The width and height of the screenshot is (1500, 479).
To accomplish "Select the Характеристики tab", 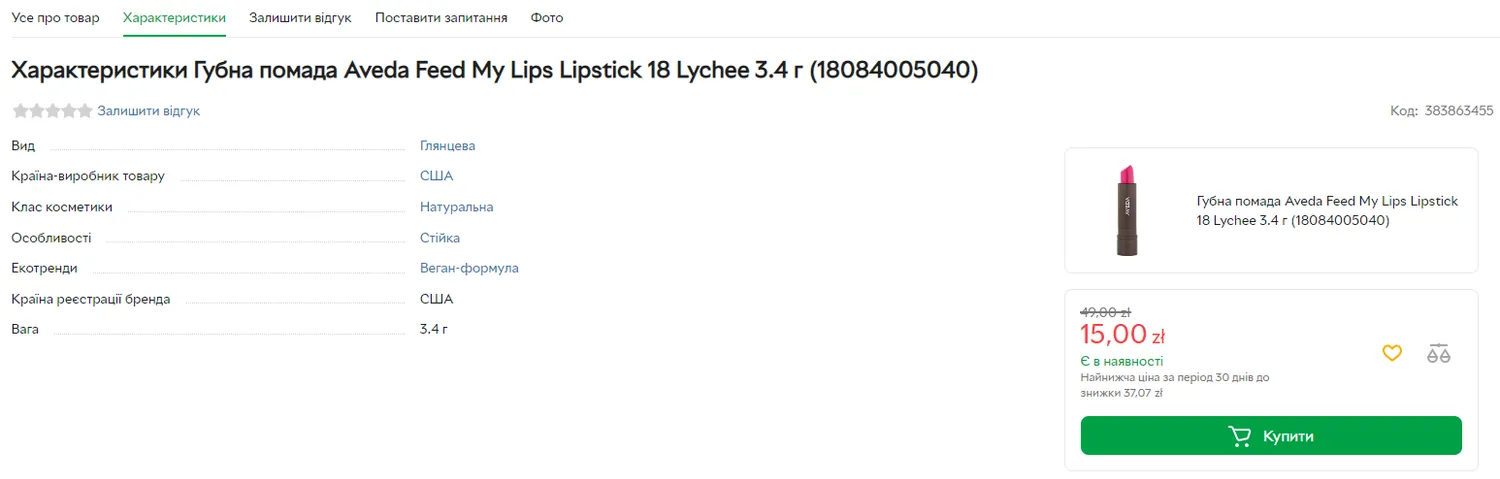I will coord(174,18).
